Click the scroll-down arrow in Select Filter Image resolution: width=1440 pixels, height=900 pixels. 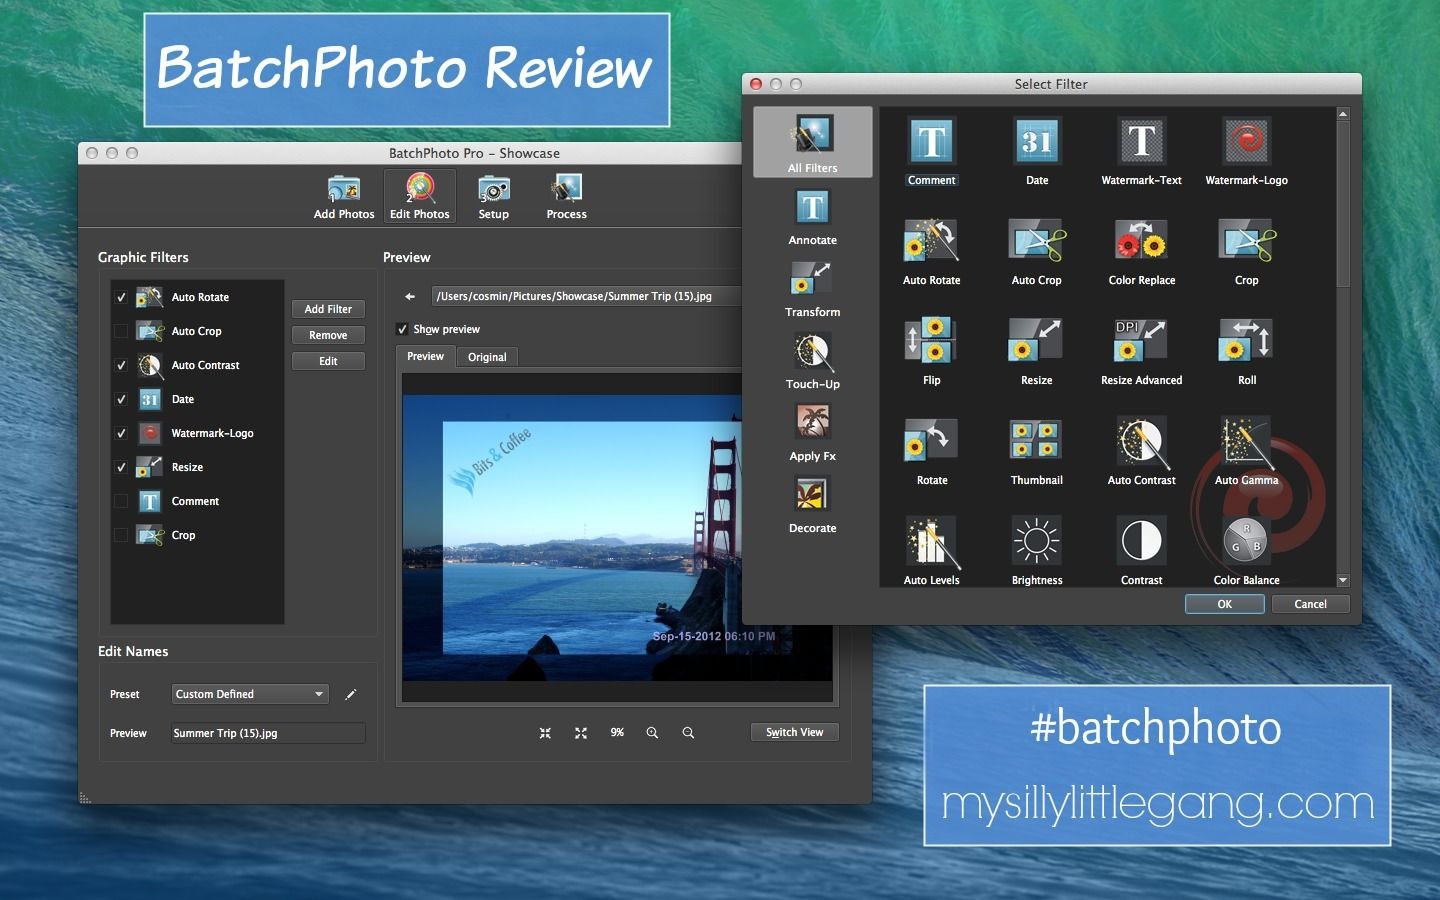coord(1343,580)
